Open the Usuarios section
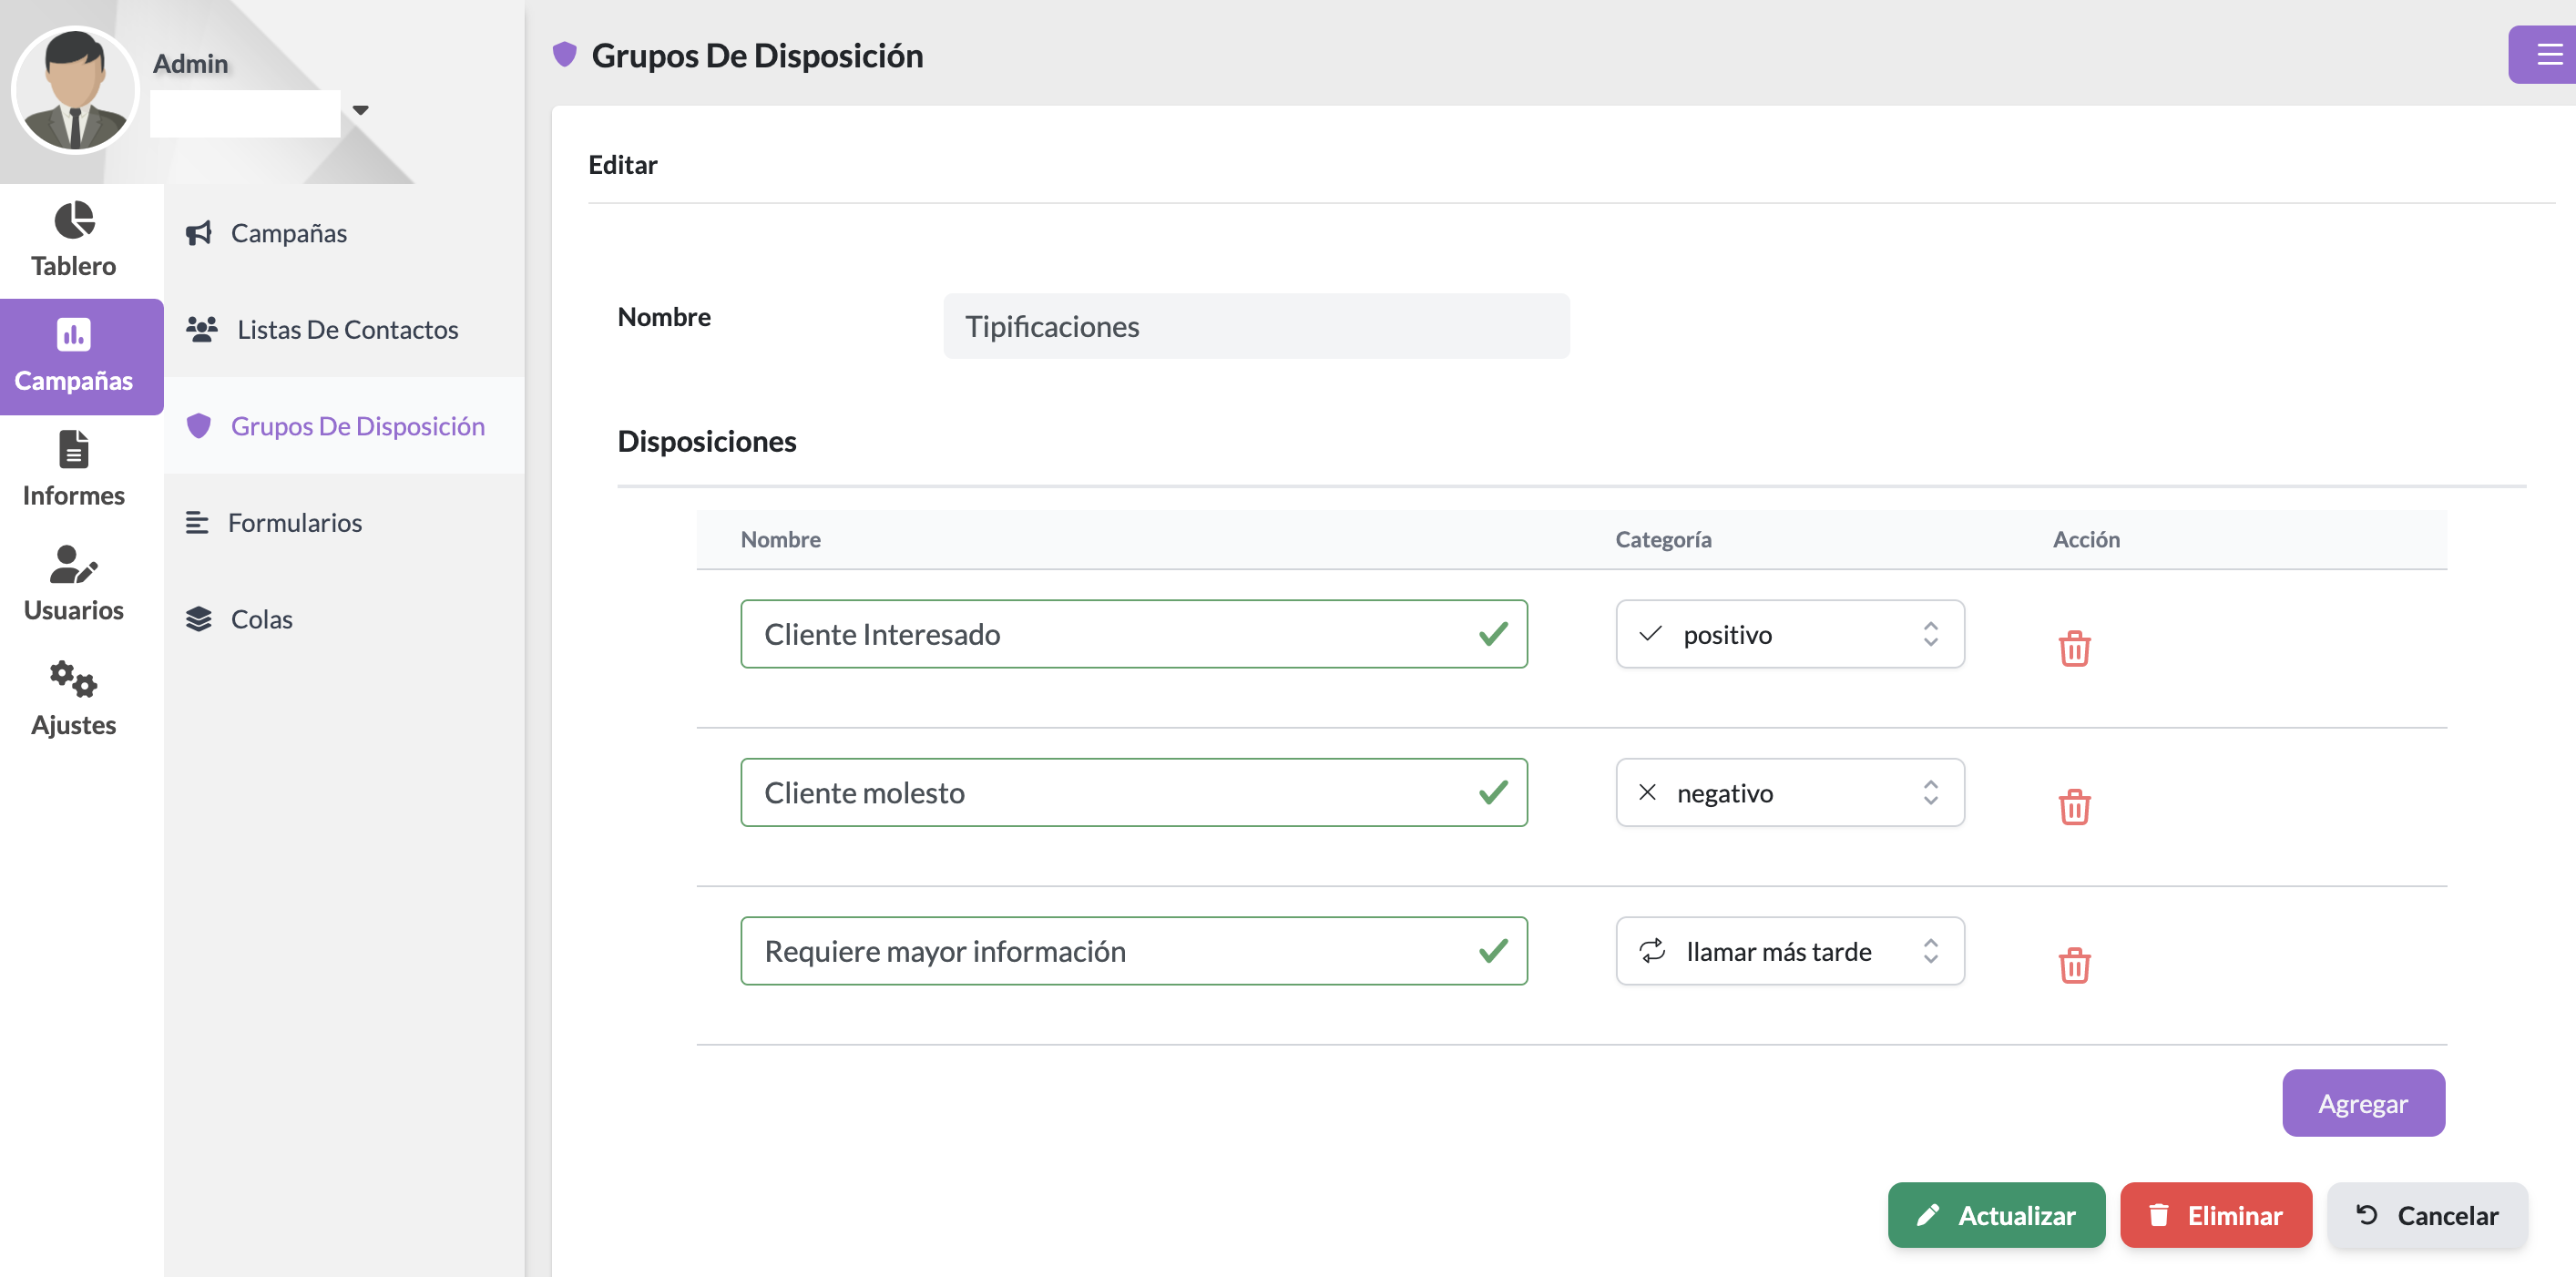 coord(74,584)
